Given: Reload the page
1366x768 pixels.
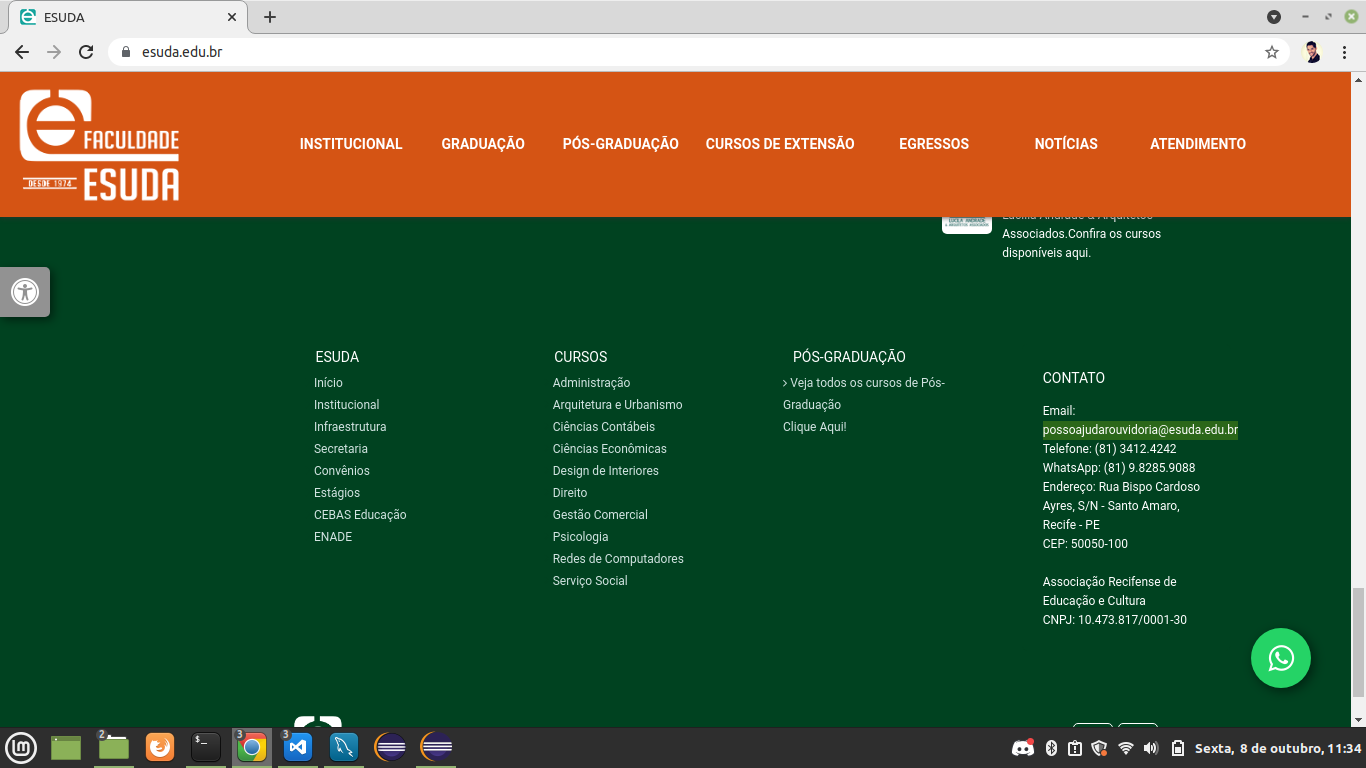Looking at the screenshot, I should tap(86, 50).
